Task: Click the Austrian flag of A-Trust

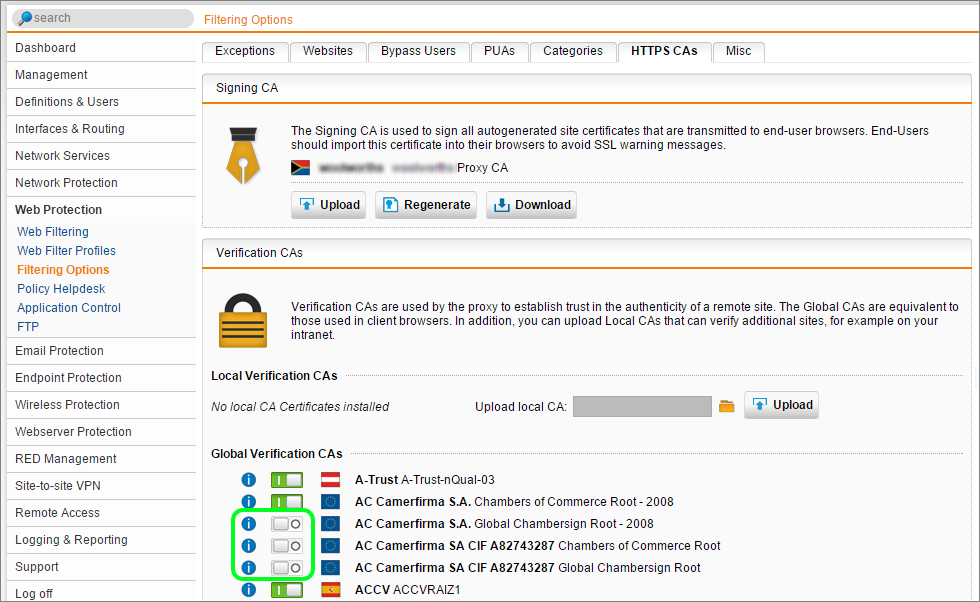Action: click(331, 479)
